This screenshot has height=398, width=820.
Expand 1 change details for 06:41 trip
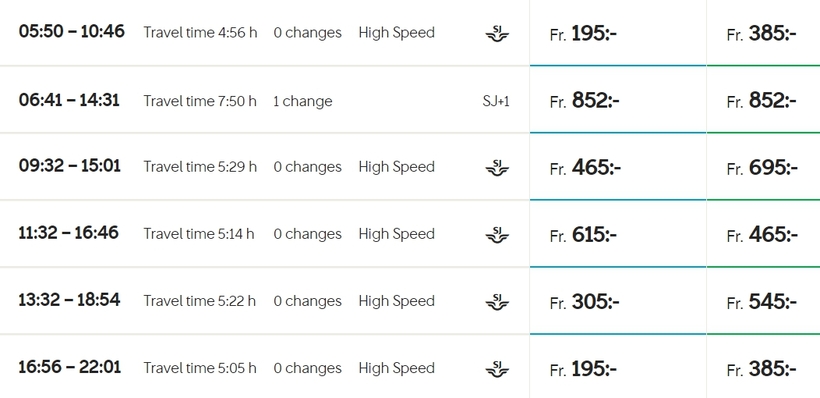(302, 101)
